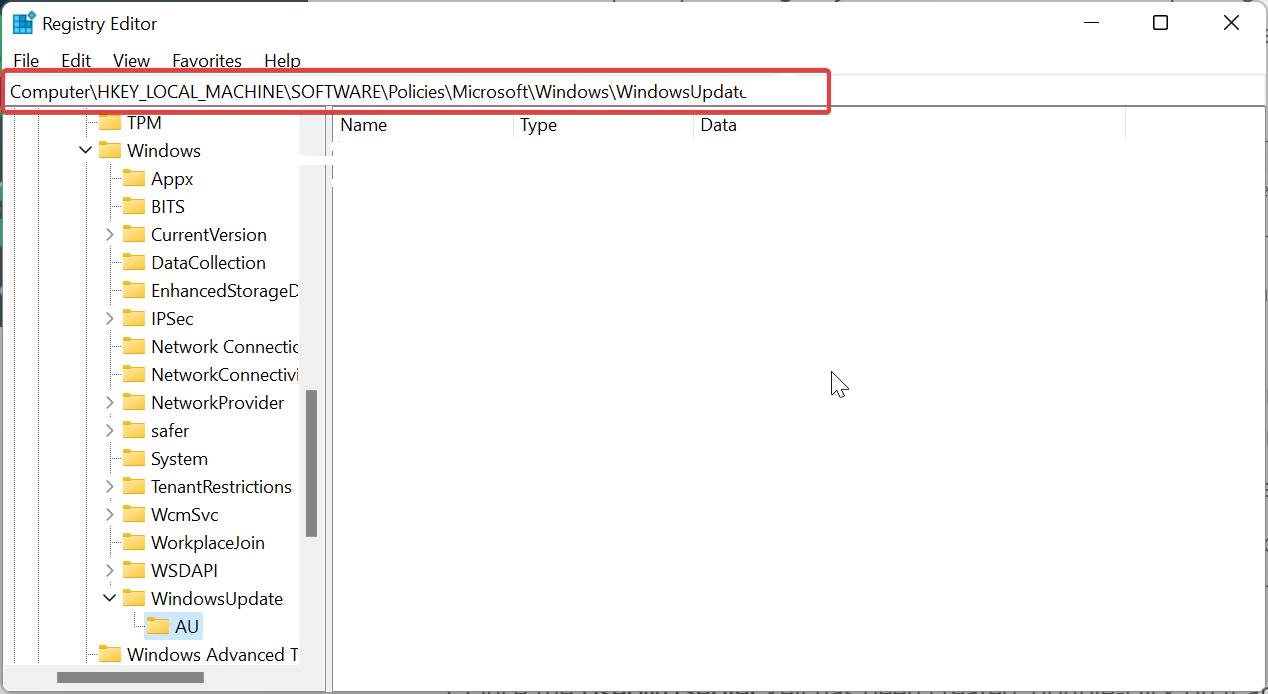Select the Windows Advanced T key label
This screenshot has height=694, width=1268.
pyautogui.click(x=212, y=655)
